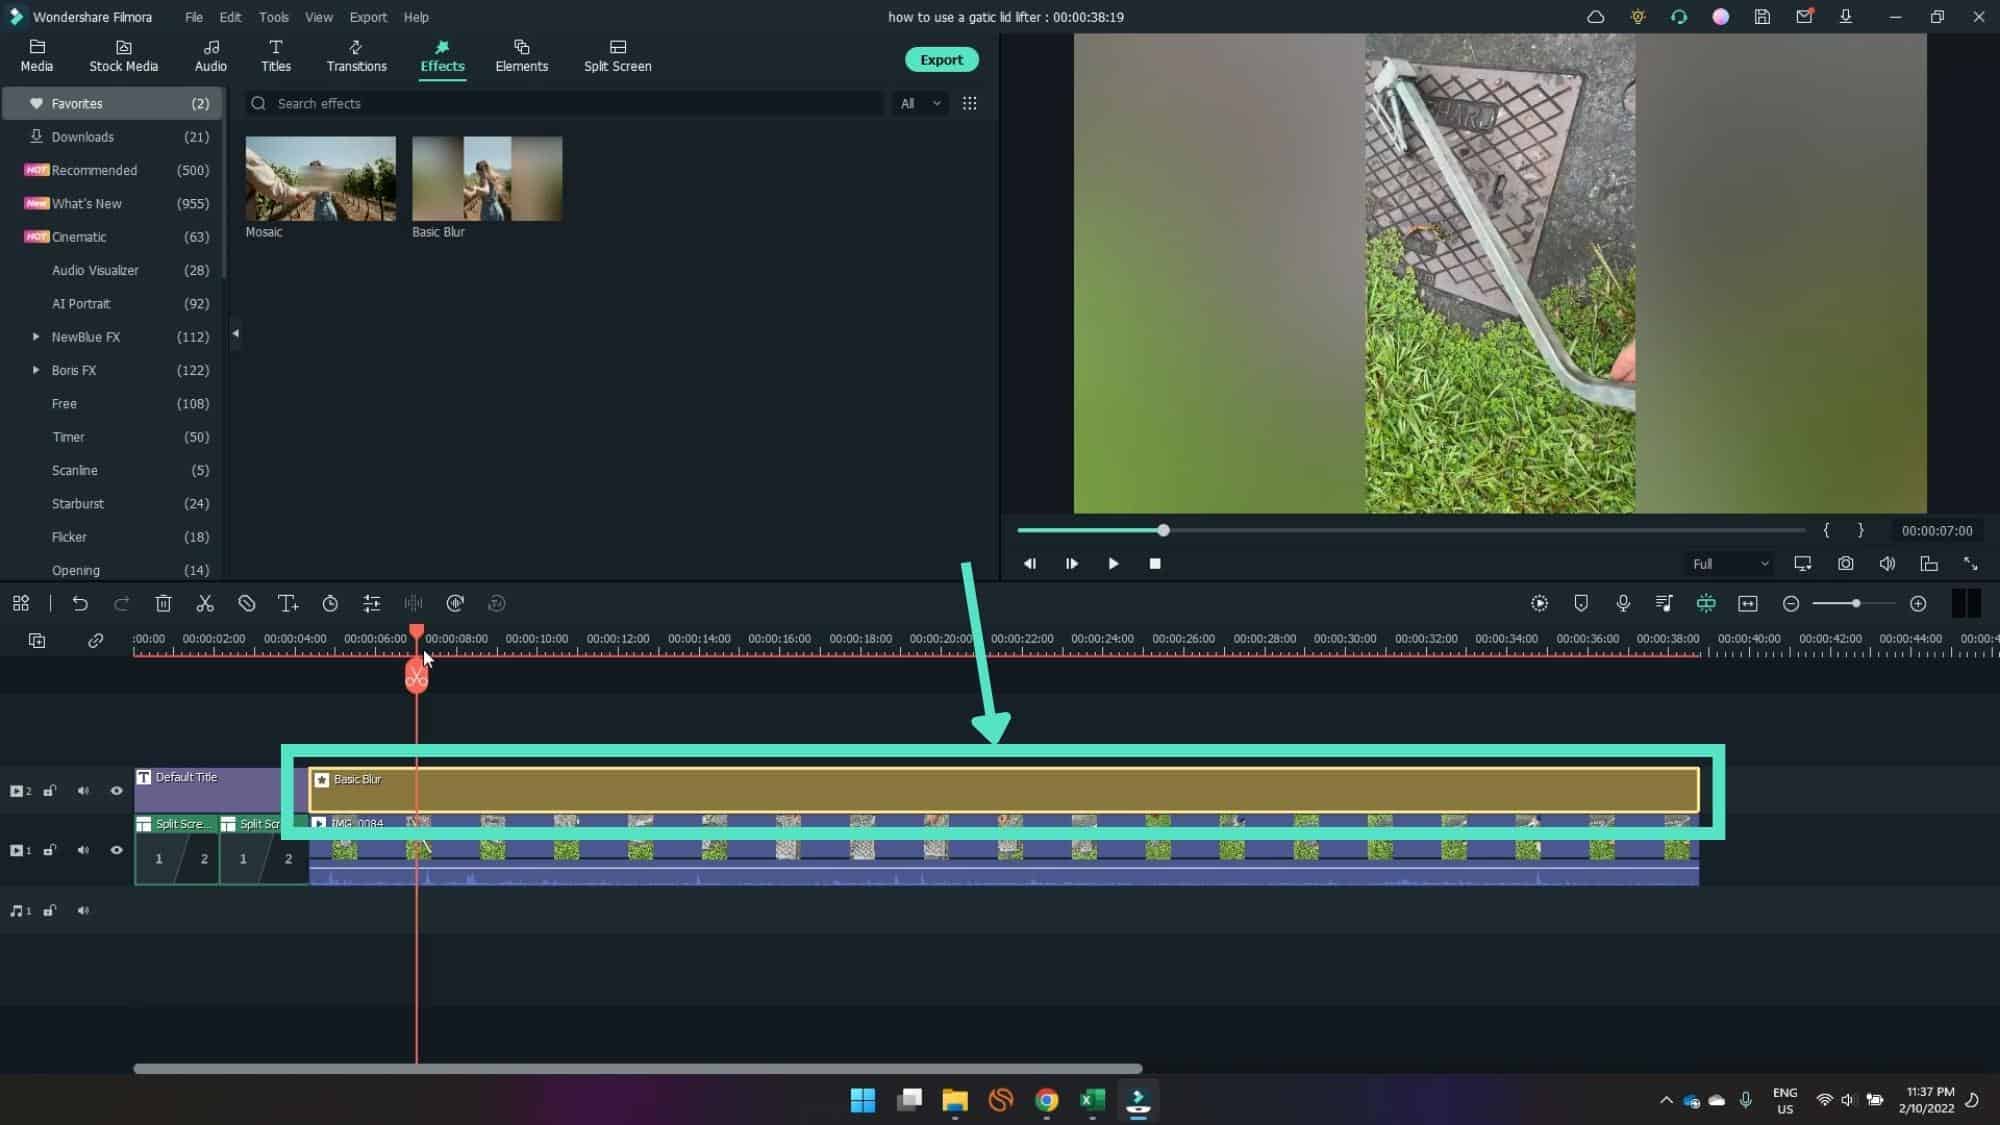Mute video track 2 audio
Screen dimensions: 2000x1125
tap(83, 791)
